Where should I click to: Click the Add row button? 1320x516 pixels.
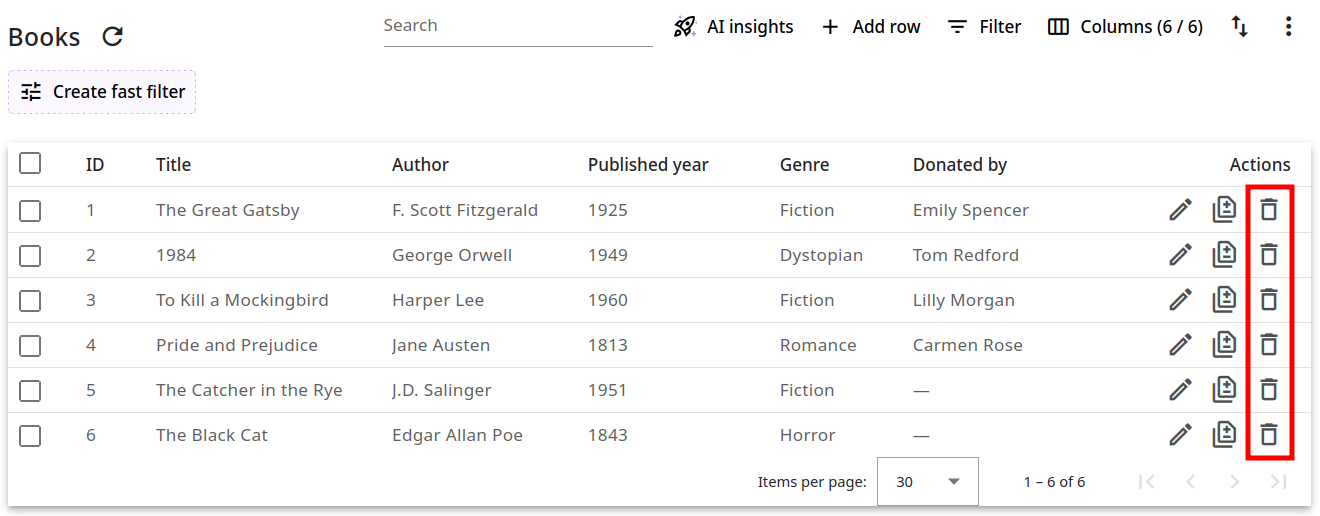(870, 27)
